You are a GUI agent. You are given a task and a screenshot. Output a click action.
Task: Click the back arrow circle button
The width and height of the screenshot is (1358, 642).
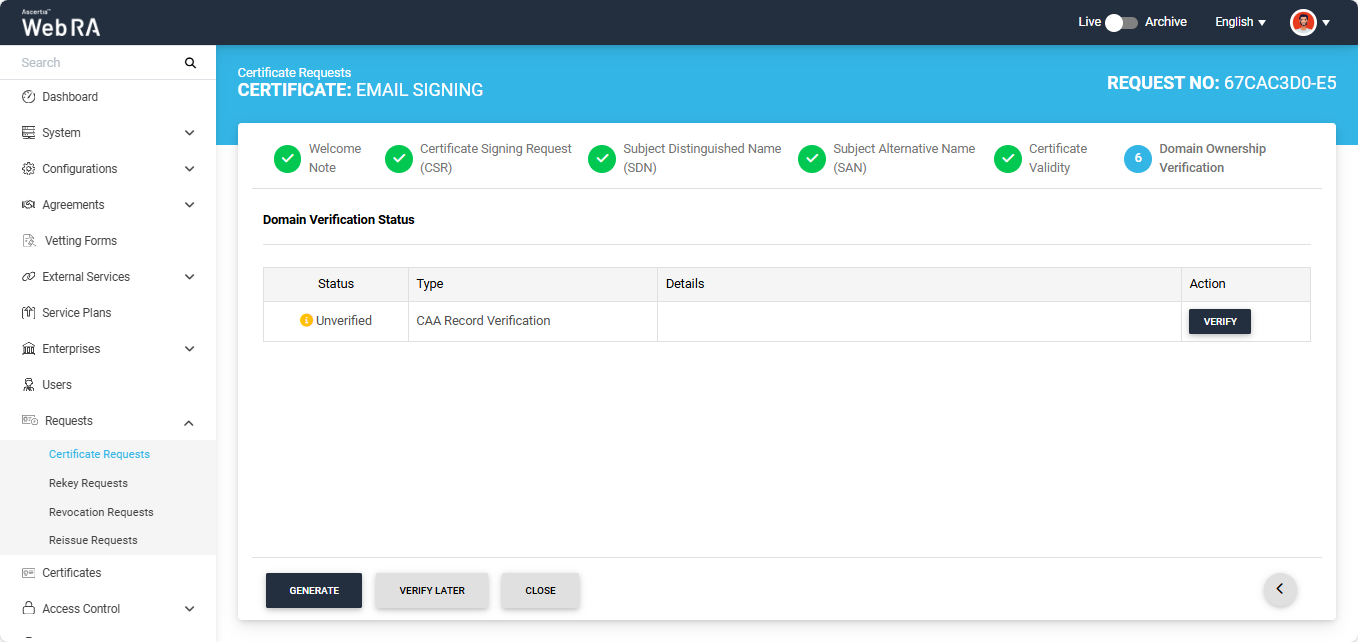[x=1280, y=589]
